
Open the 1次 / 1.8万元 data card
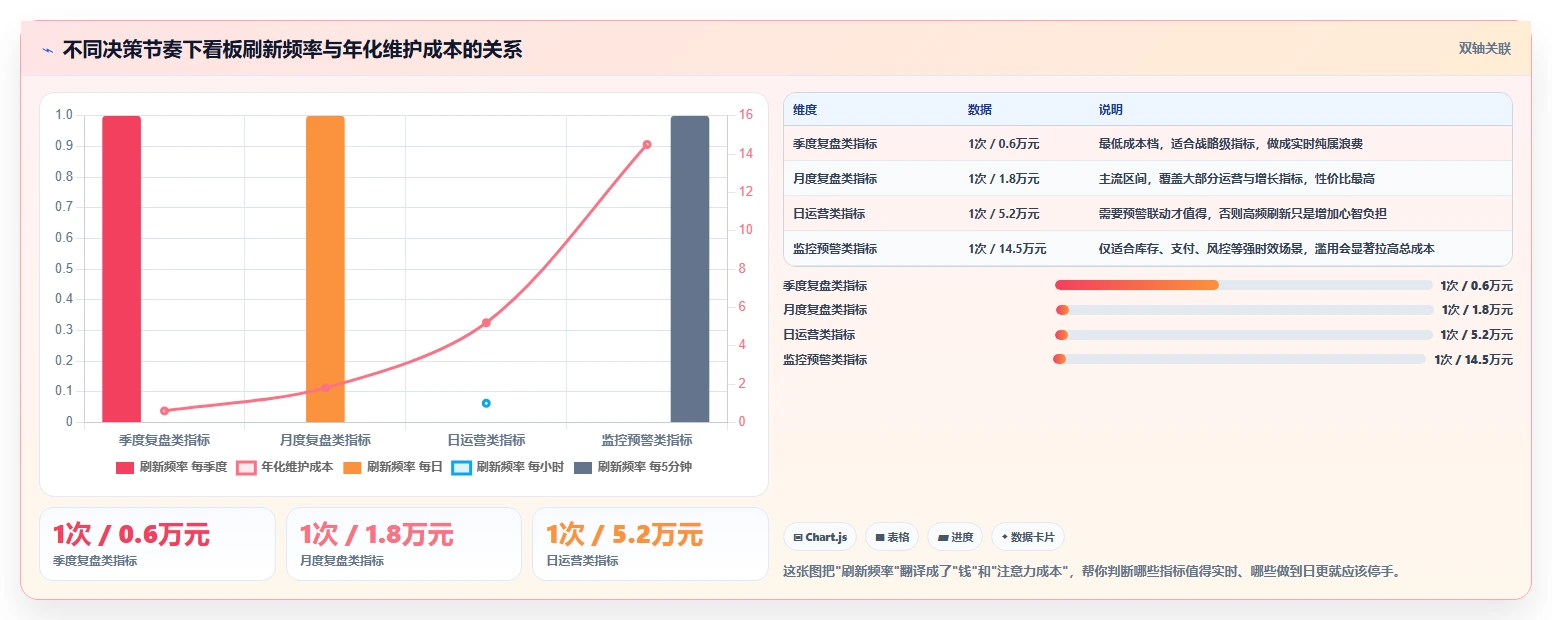(x=404, y=544)
